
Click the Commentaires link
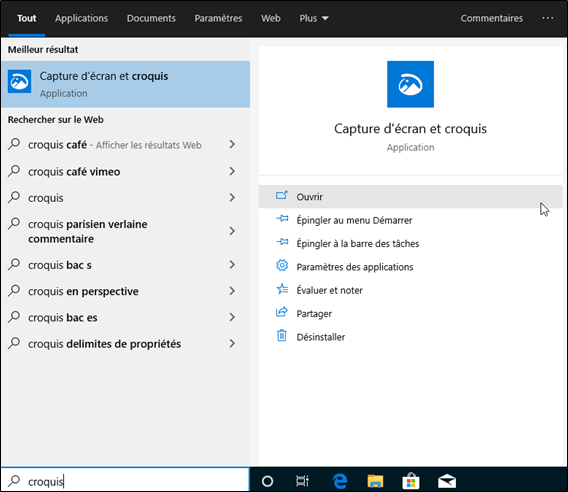492,18
